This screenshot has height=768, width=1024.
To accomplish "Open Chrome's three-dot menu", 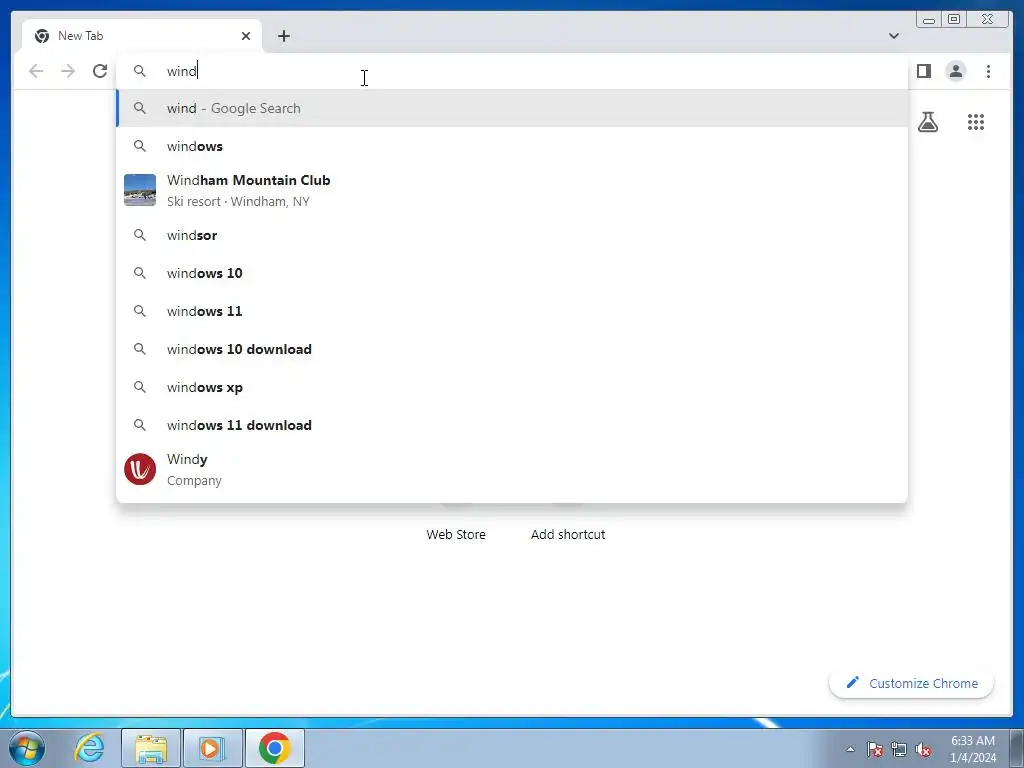I will pos(988,71).
